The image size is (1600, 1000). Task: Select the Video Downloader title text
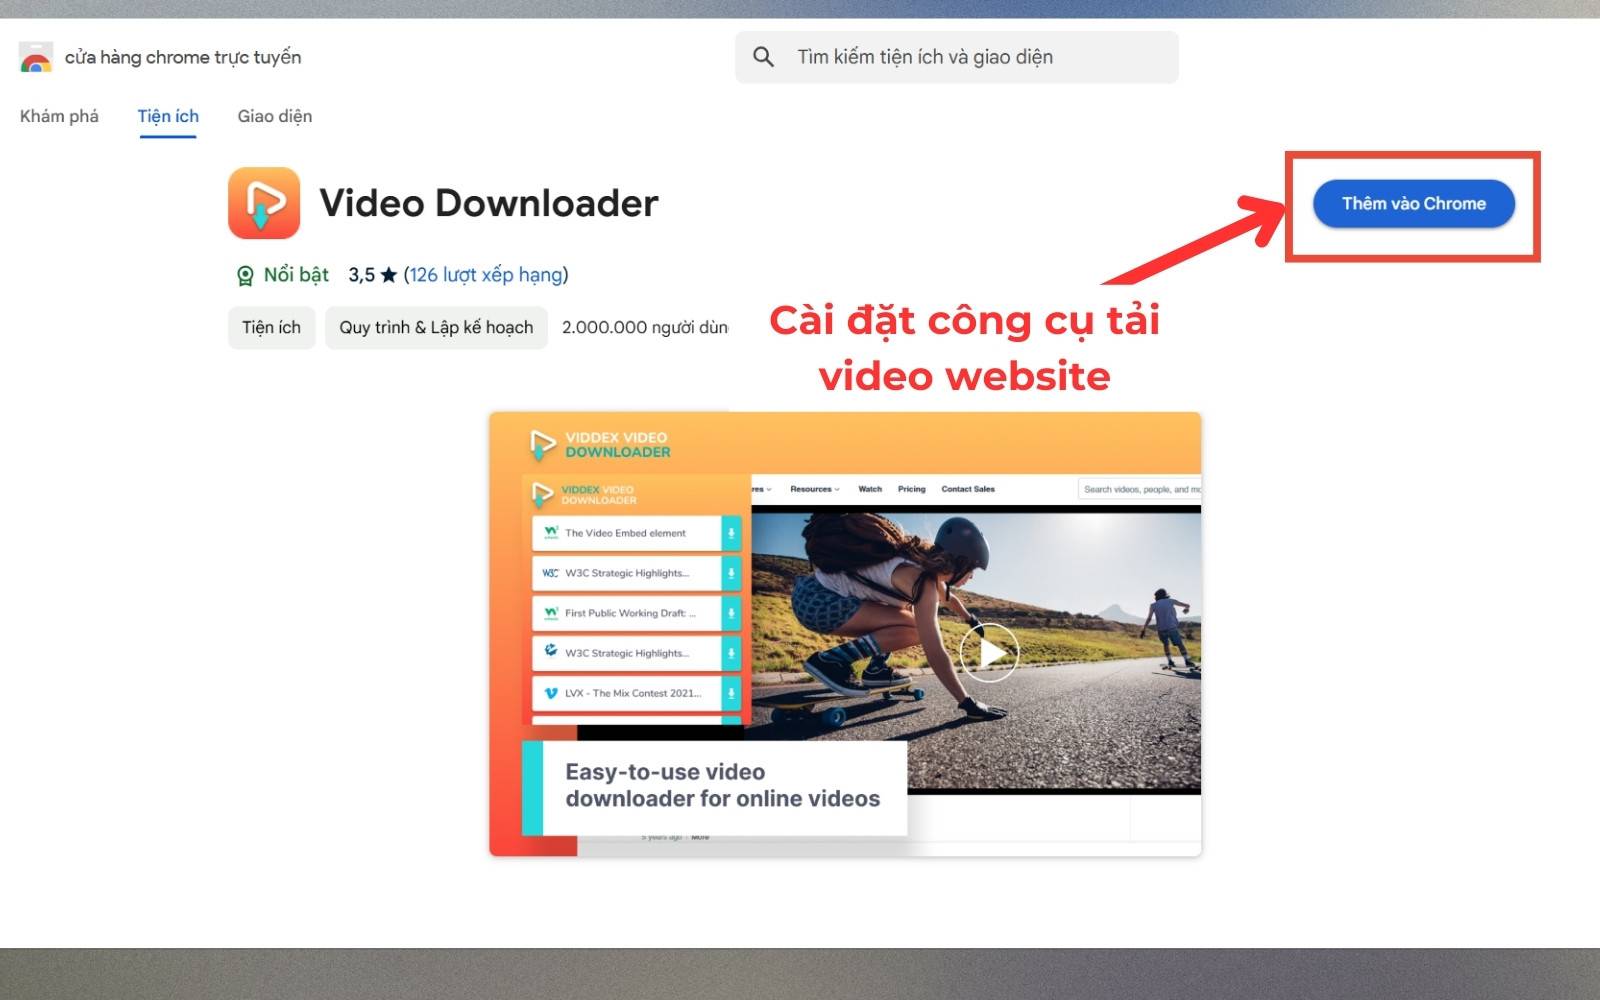coord(489,203)
